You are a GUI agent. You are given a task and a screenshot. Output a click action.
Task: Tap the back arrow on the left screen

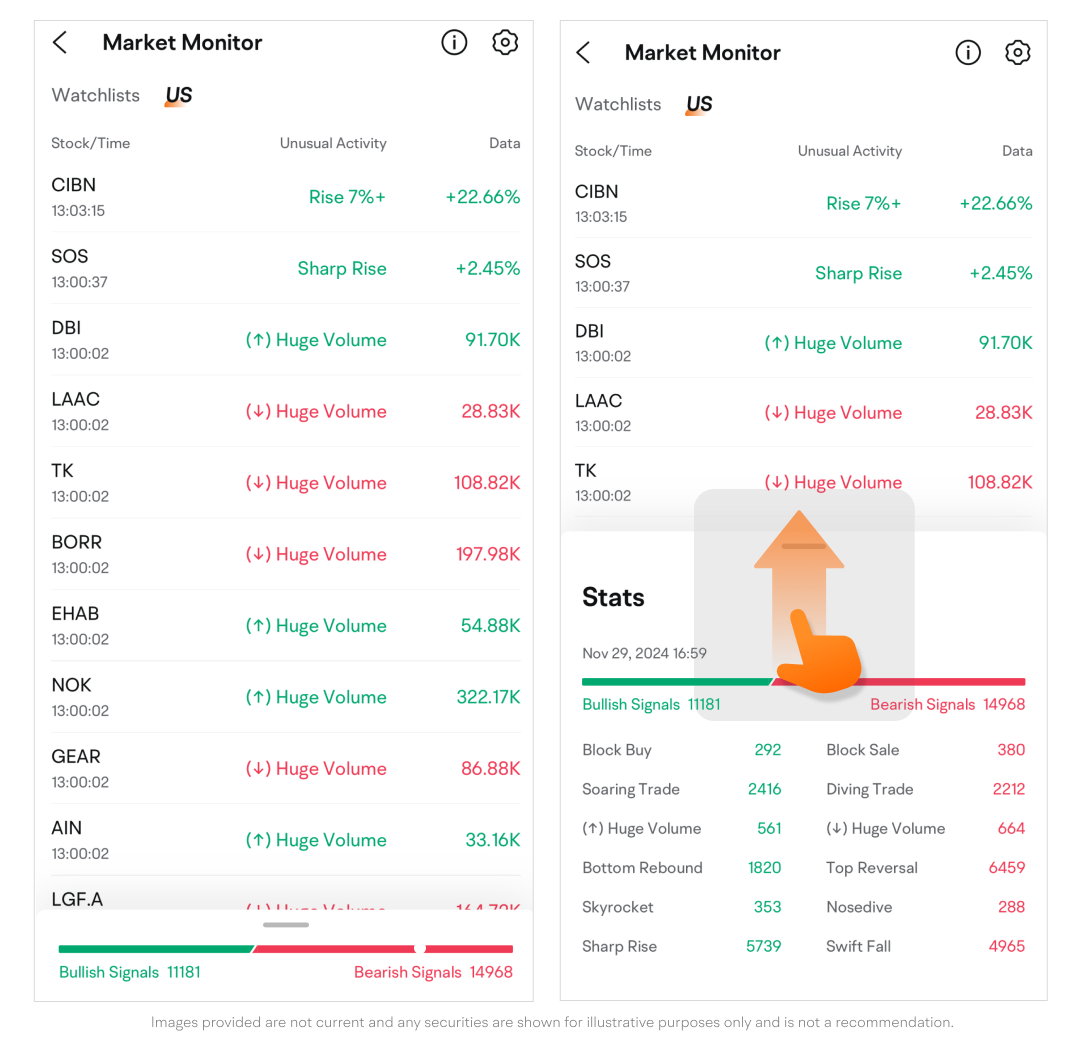60,43
